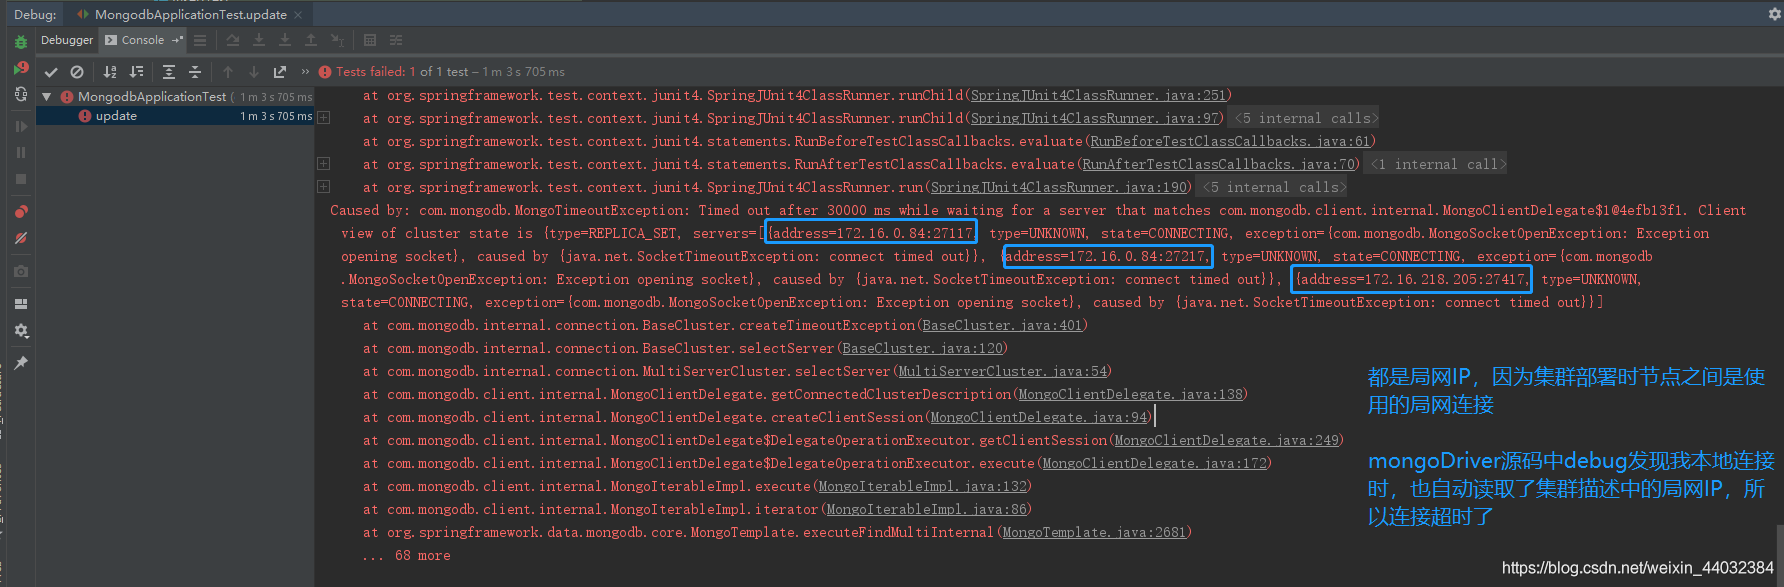Toggle the Mute Breakpoints icon
Screen dimensions: 1784x587
click(x=21, y=238)
